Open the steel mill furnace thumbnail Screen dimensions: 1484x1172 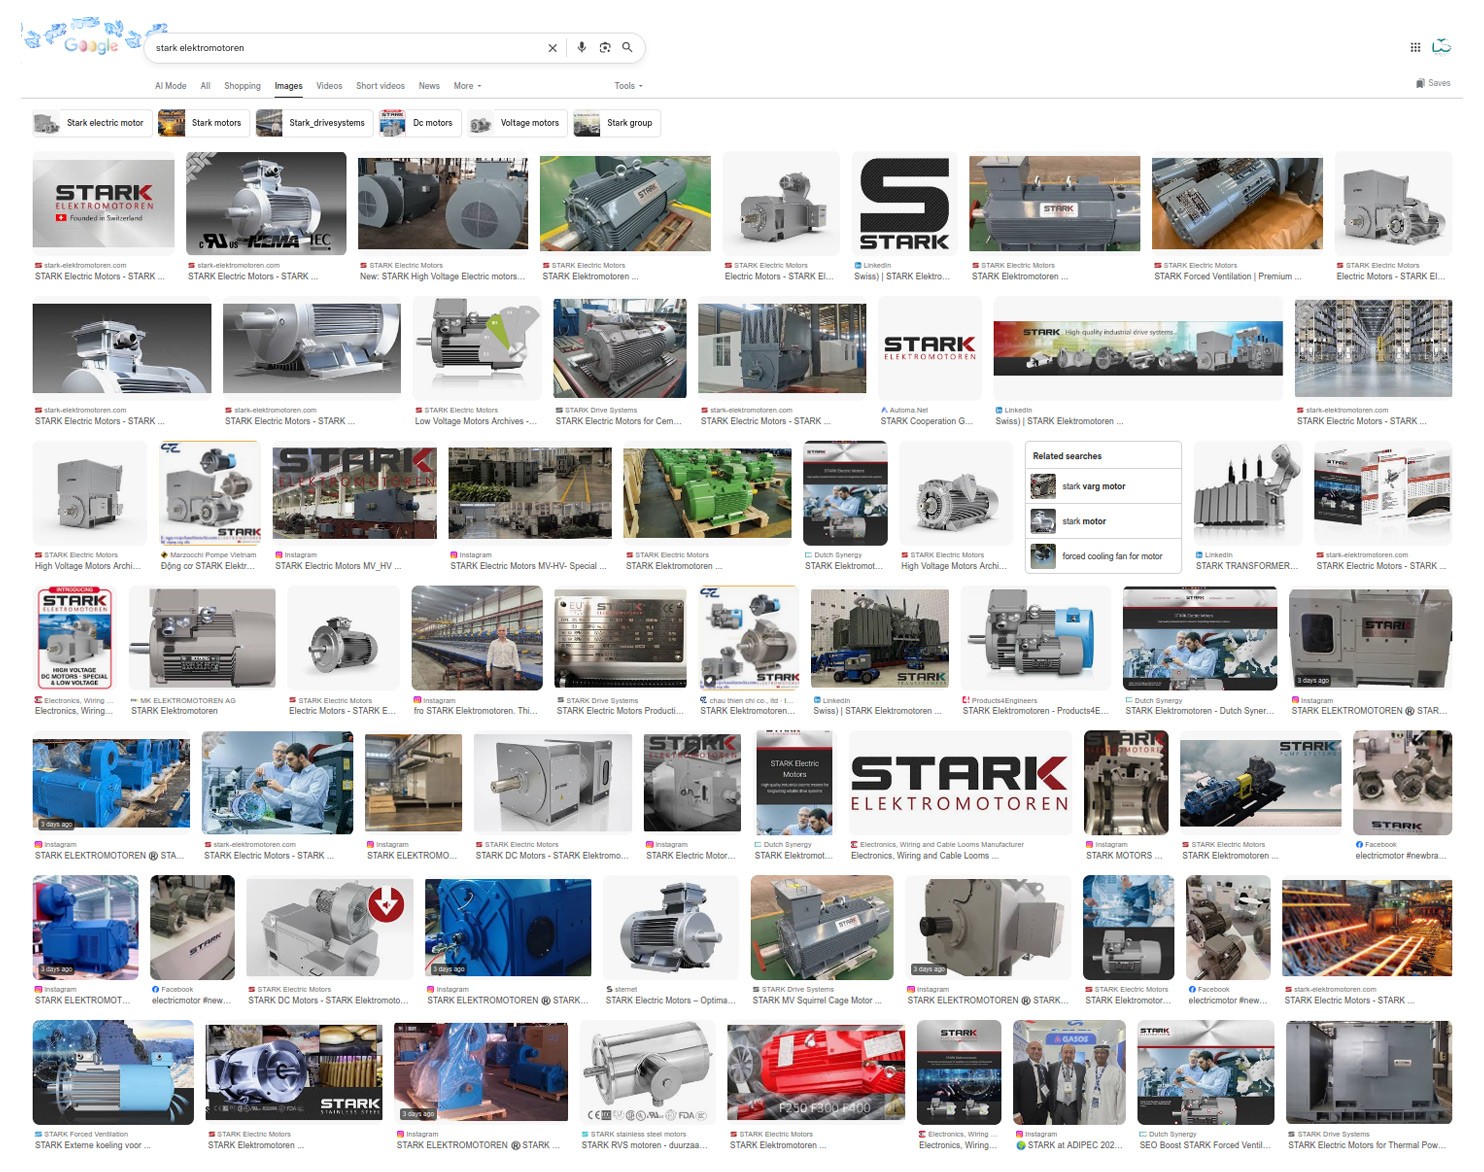(x=1366, y=928)
